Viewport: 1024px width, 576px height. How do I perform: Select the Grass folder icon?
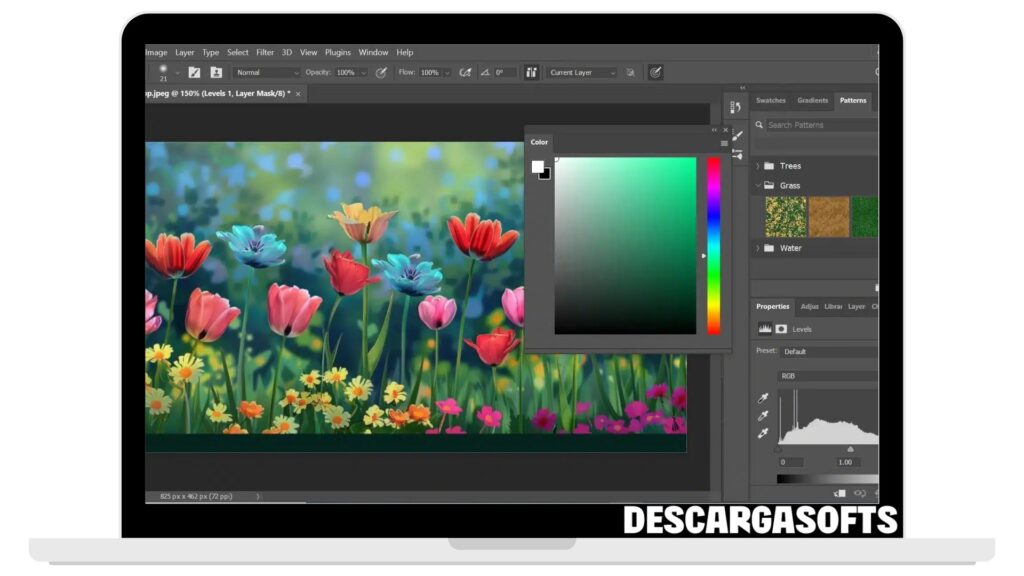tap(769, 185)
